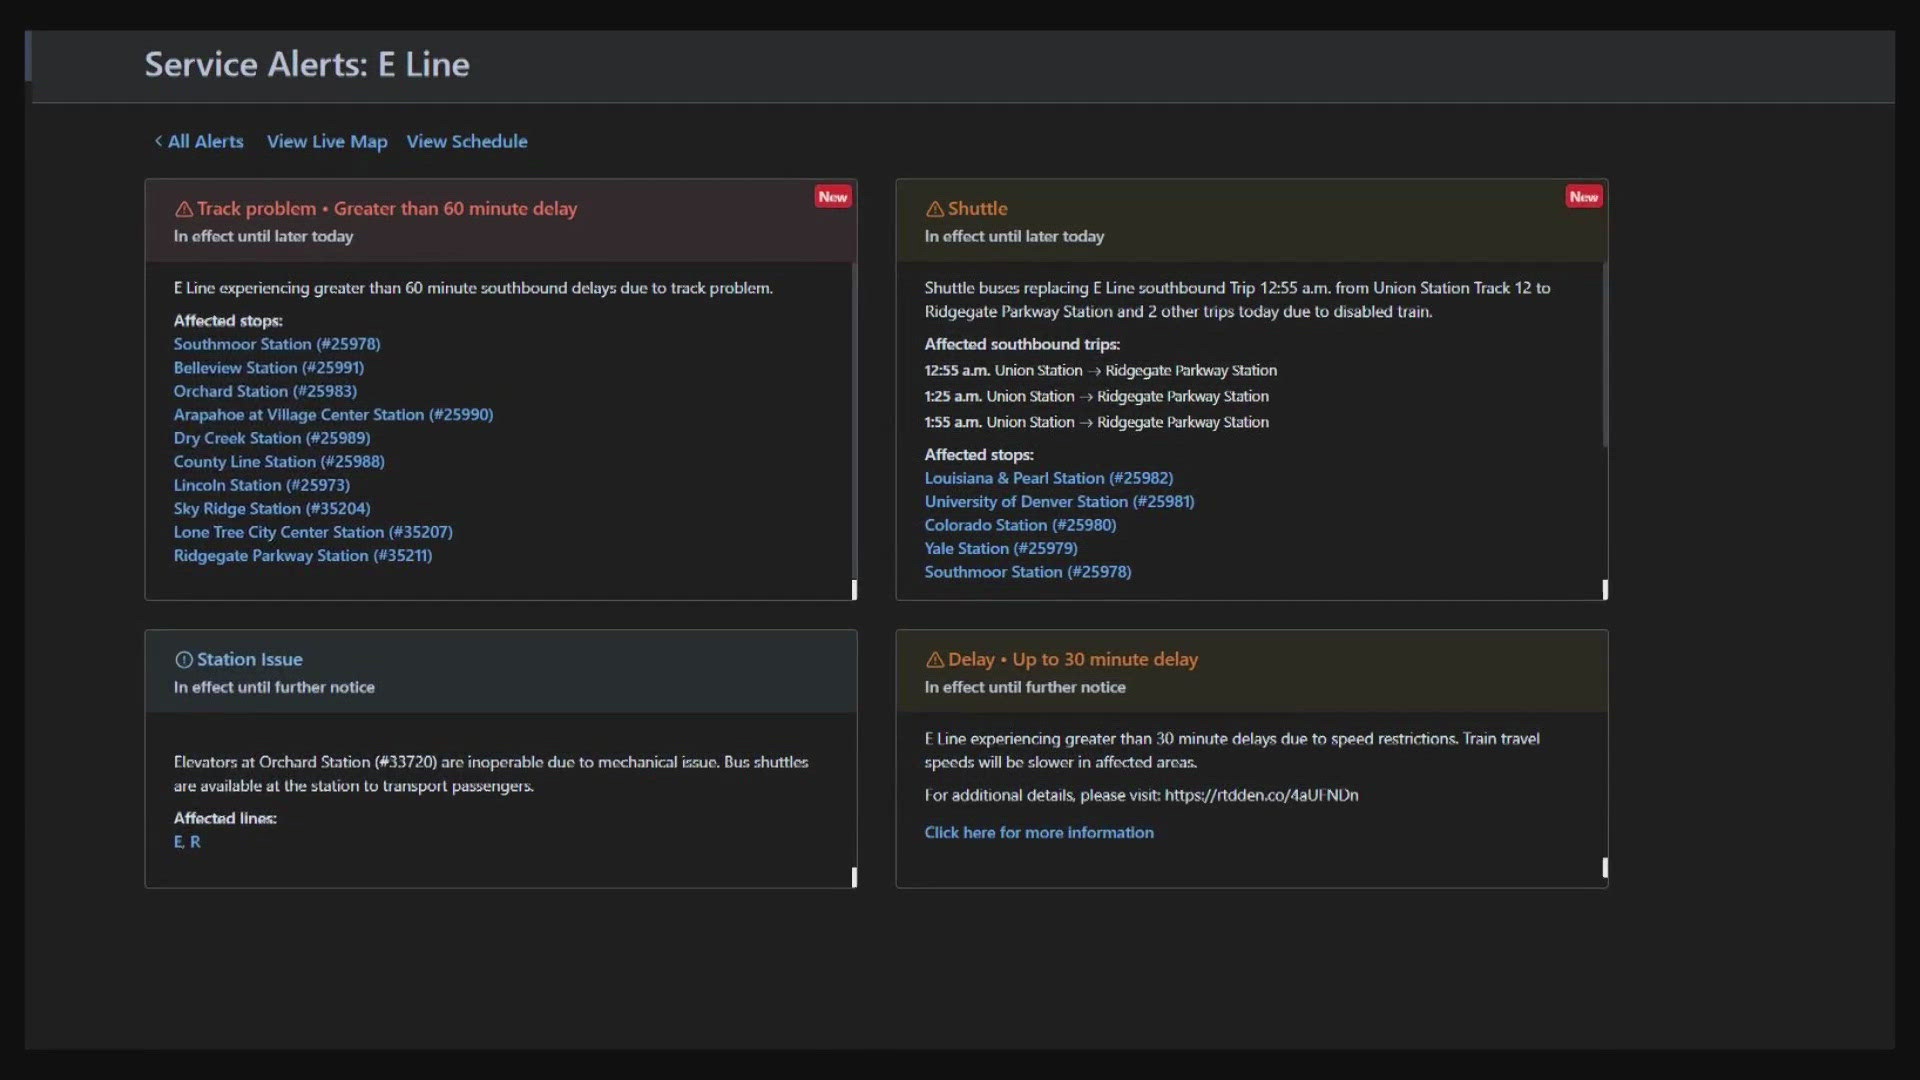The width and height of the screenshot is (1920, 1080).
Task: Open the R line link under Affected lines
Action: tap(195, 842)
